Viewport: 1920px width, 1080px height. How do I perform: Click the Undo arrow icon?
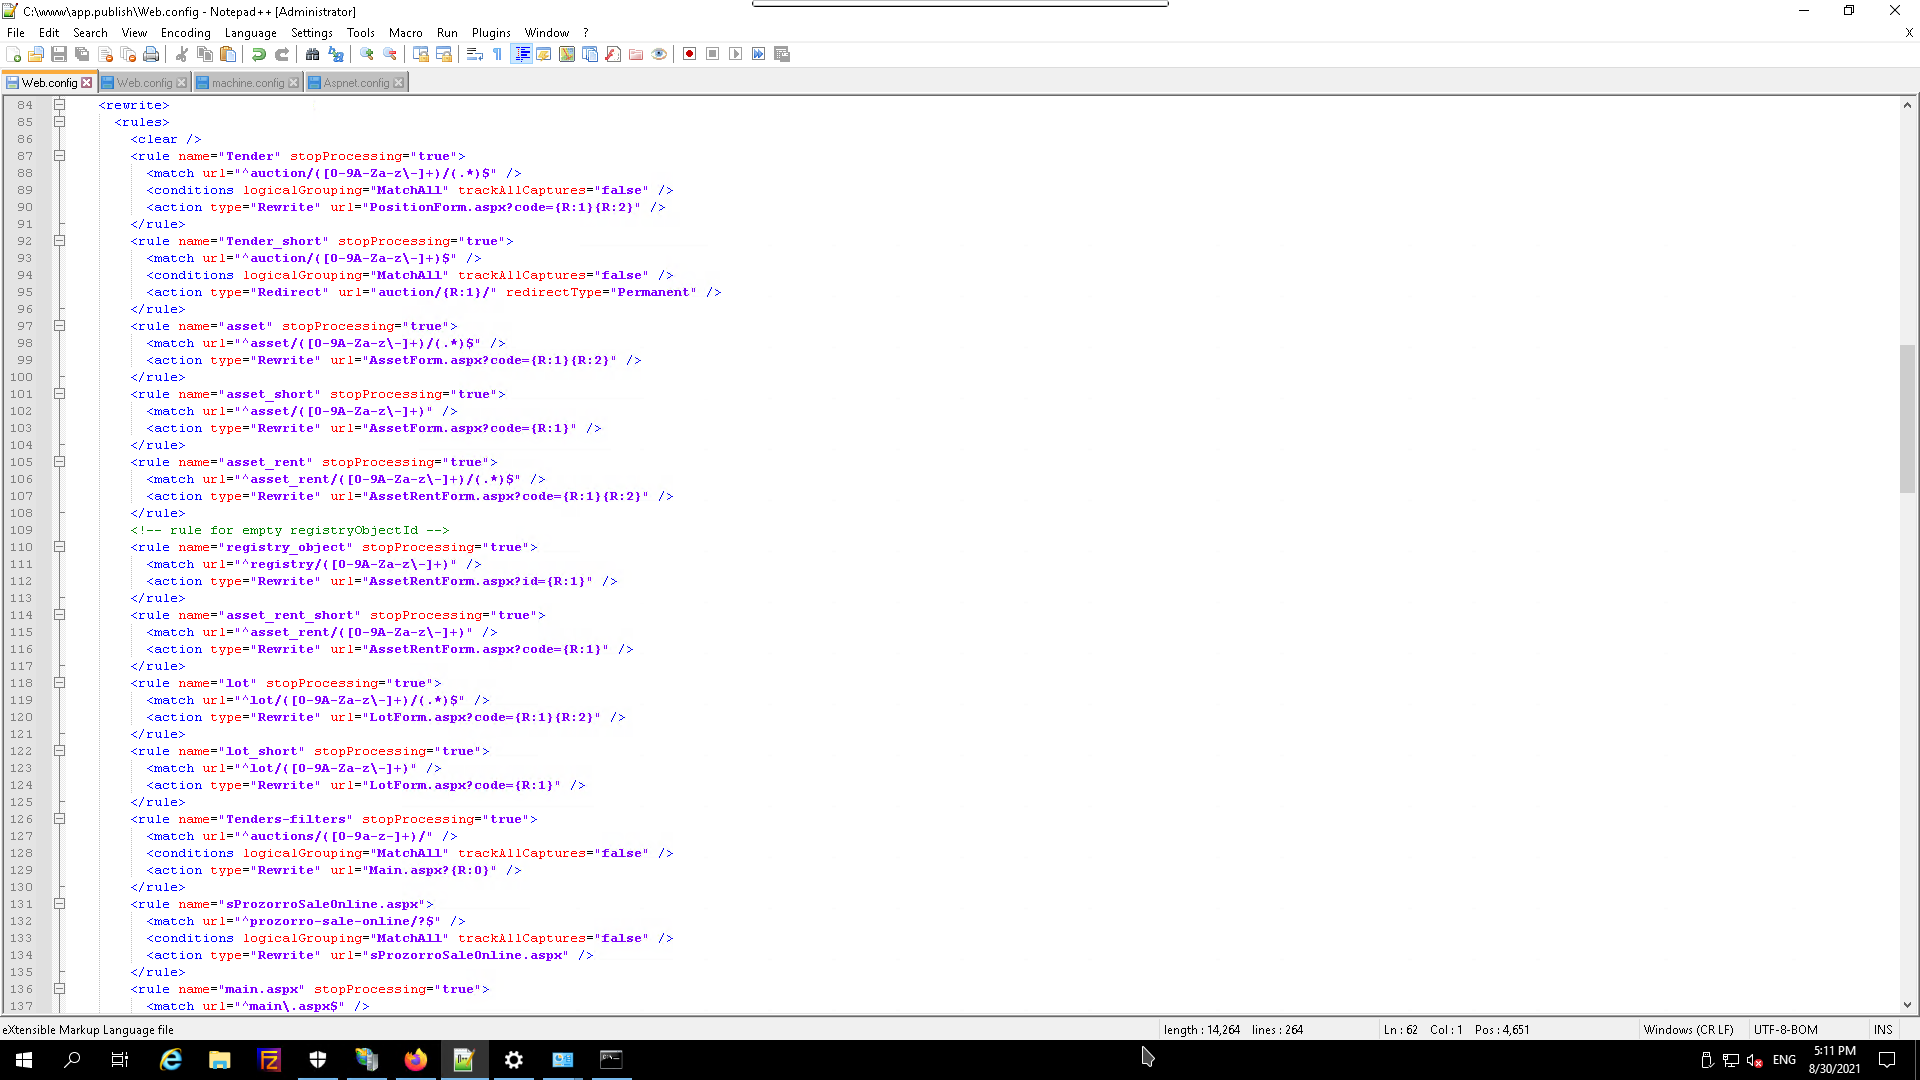click(x=259, y=54)
